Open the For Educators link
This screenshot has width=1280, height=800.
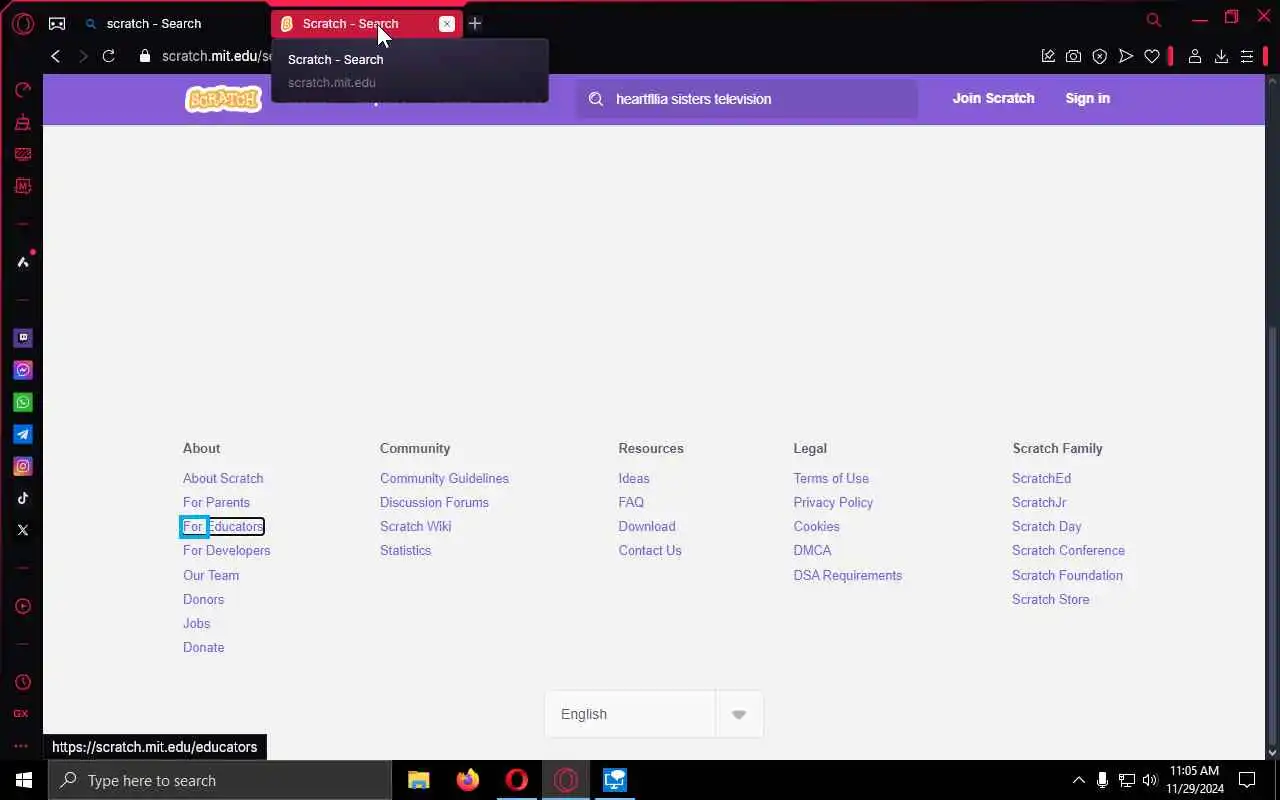pos(223,526)
